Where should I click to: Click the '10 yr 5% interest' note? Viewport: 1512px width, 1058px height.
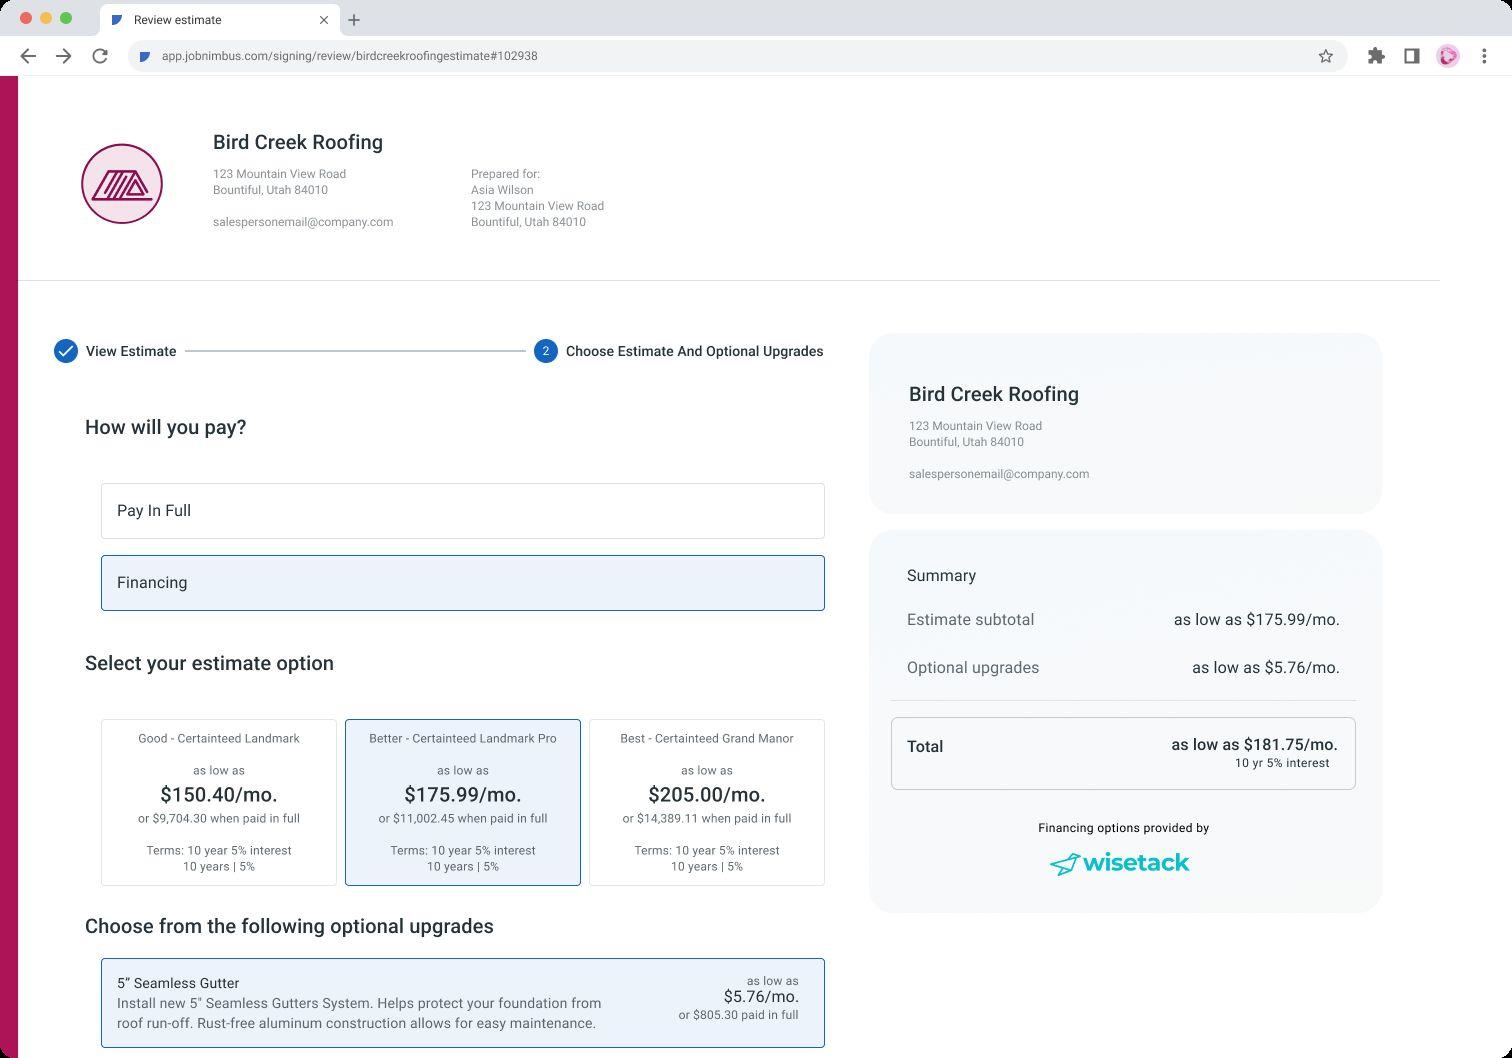(x=1282, y=763)
